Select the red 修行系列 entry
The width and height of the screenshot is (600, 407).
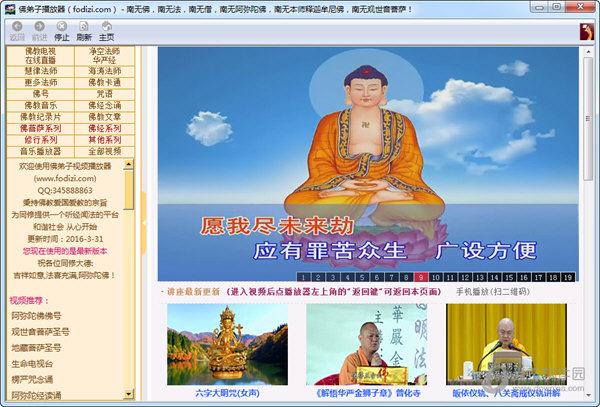click(41, 140)
